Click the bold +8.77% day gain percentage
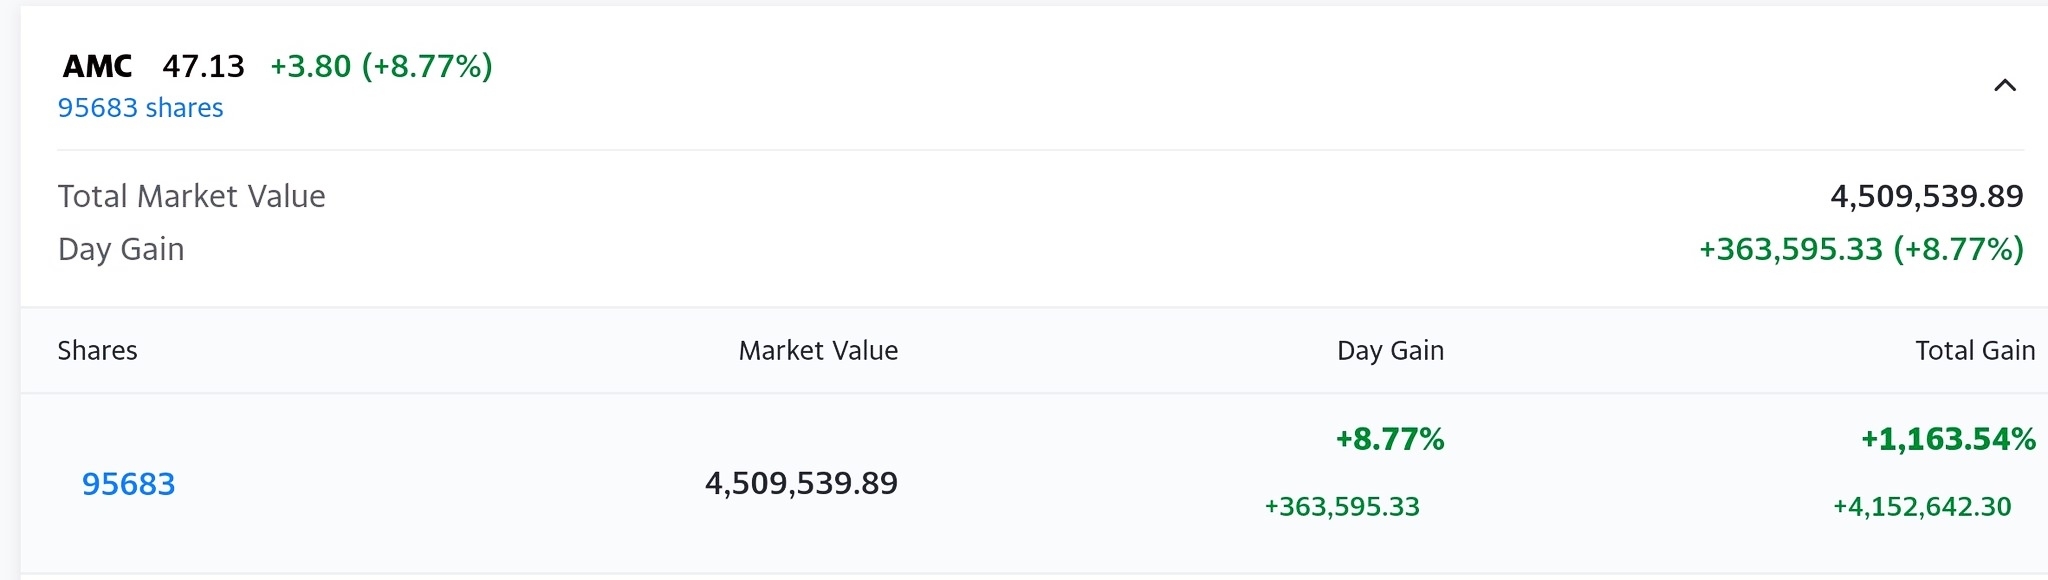This screenshot has height=580, width=2048. click(1390, 439)
